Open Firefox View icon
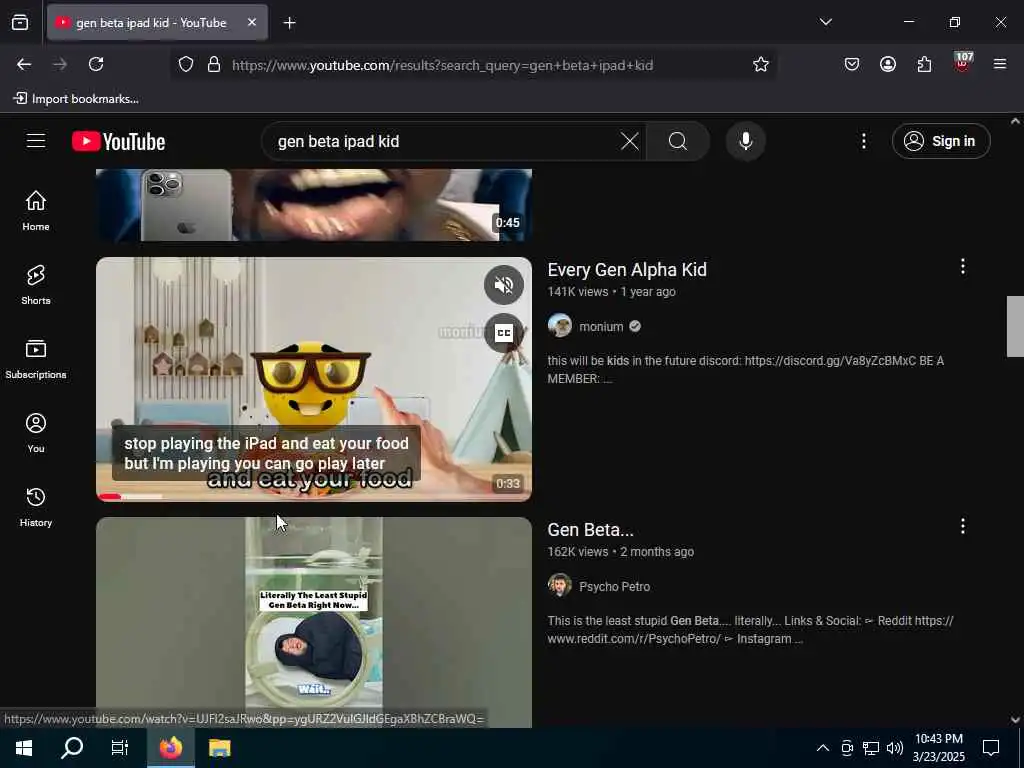This screenshot has width=1024, height=768. tap(20, 22)
